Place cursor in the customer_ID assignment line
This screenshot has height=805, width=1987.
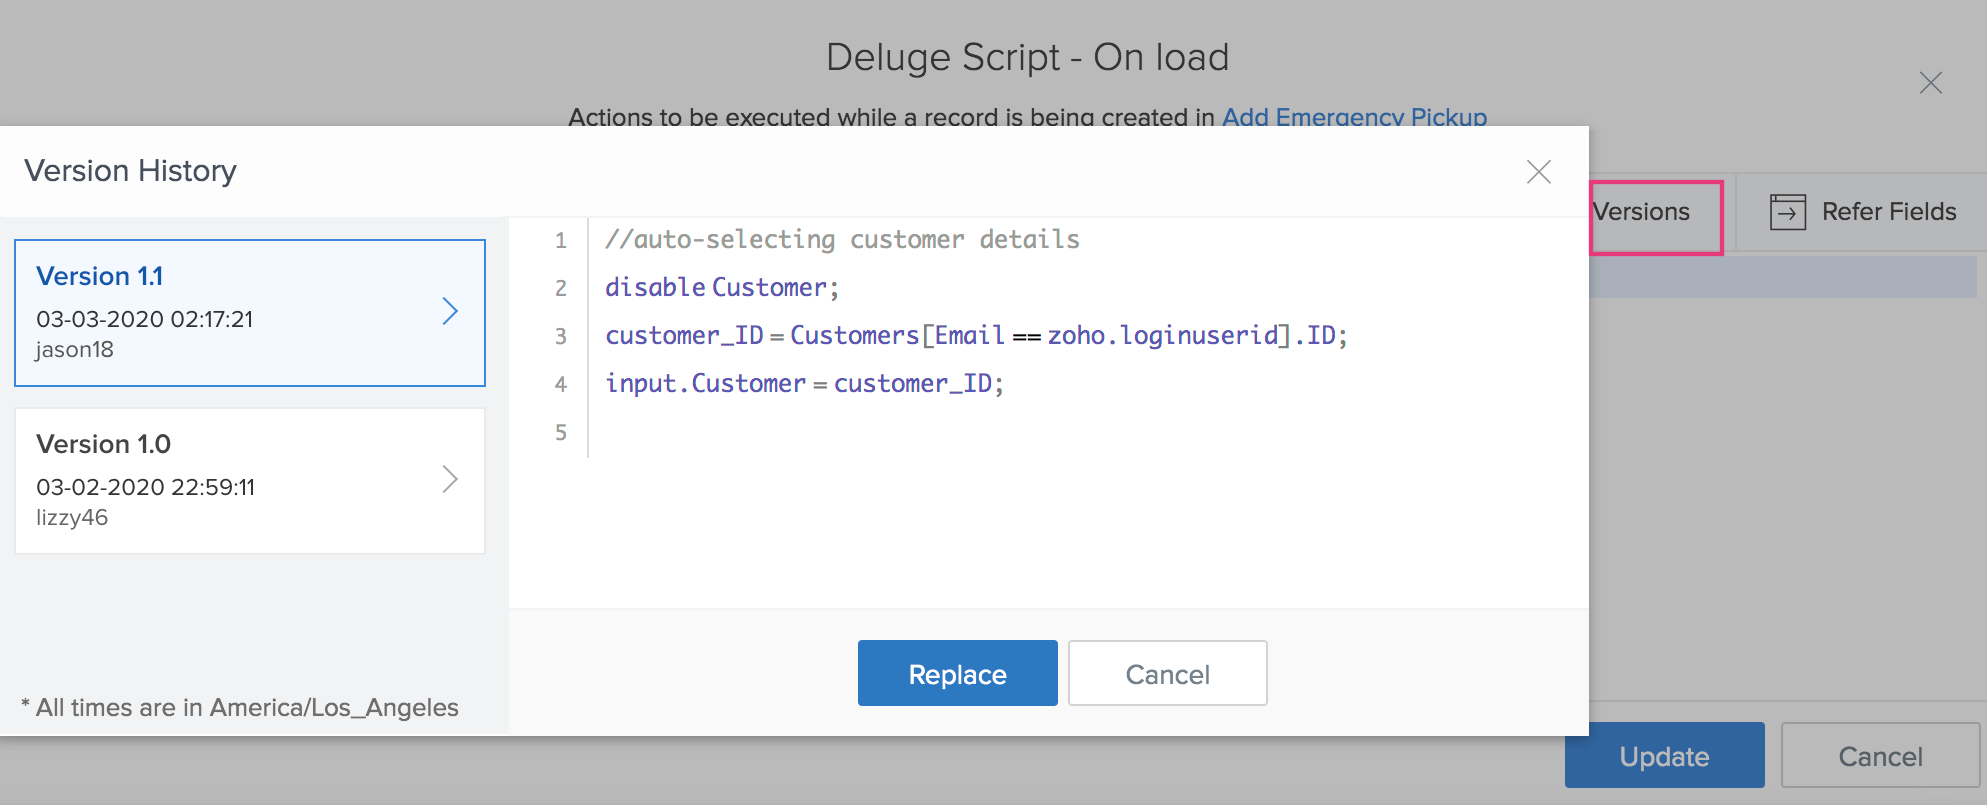(975, 336)
